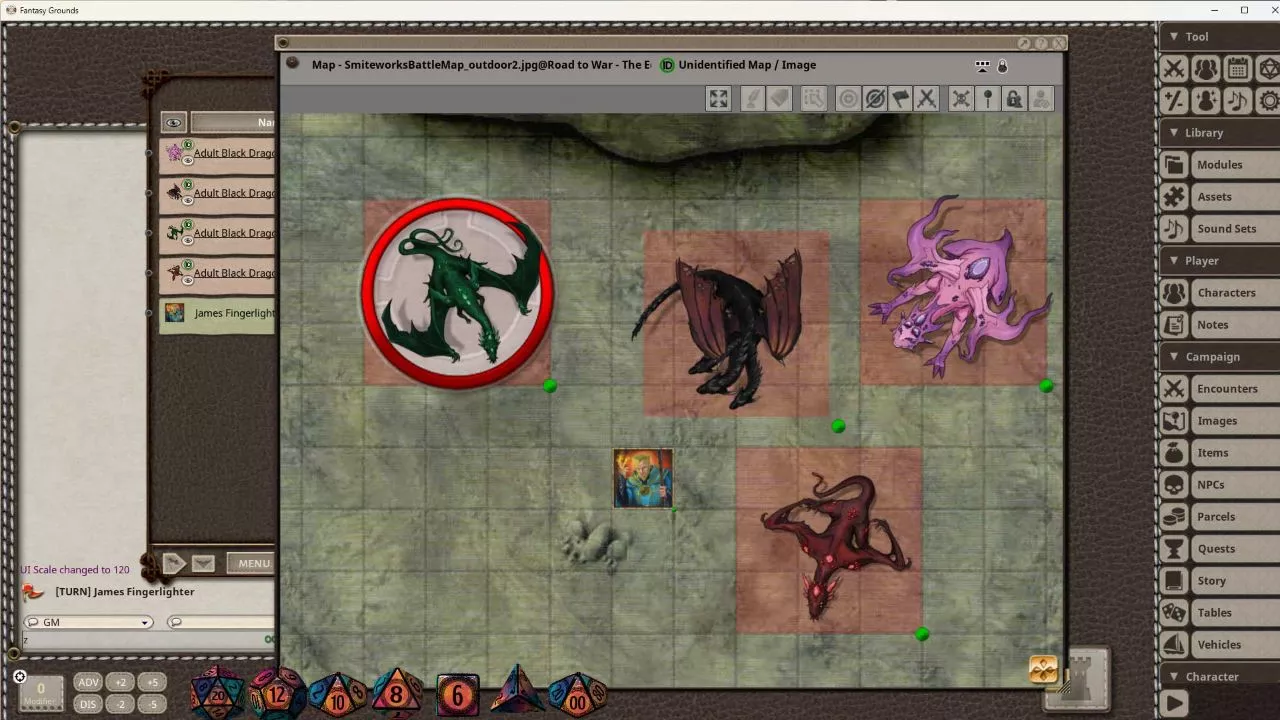1280x720 pixels.
Task: Click the share-to-players icon in map title bar
Action: pyautogui.click(x=982, y=66)
